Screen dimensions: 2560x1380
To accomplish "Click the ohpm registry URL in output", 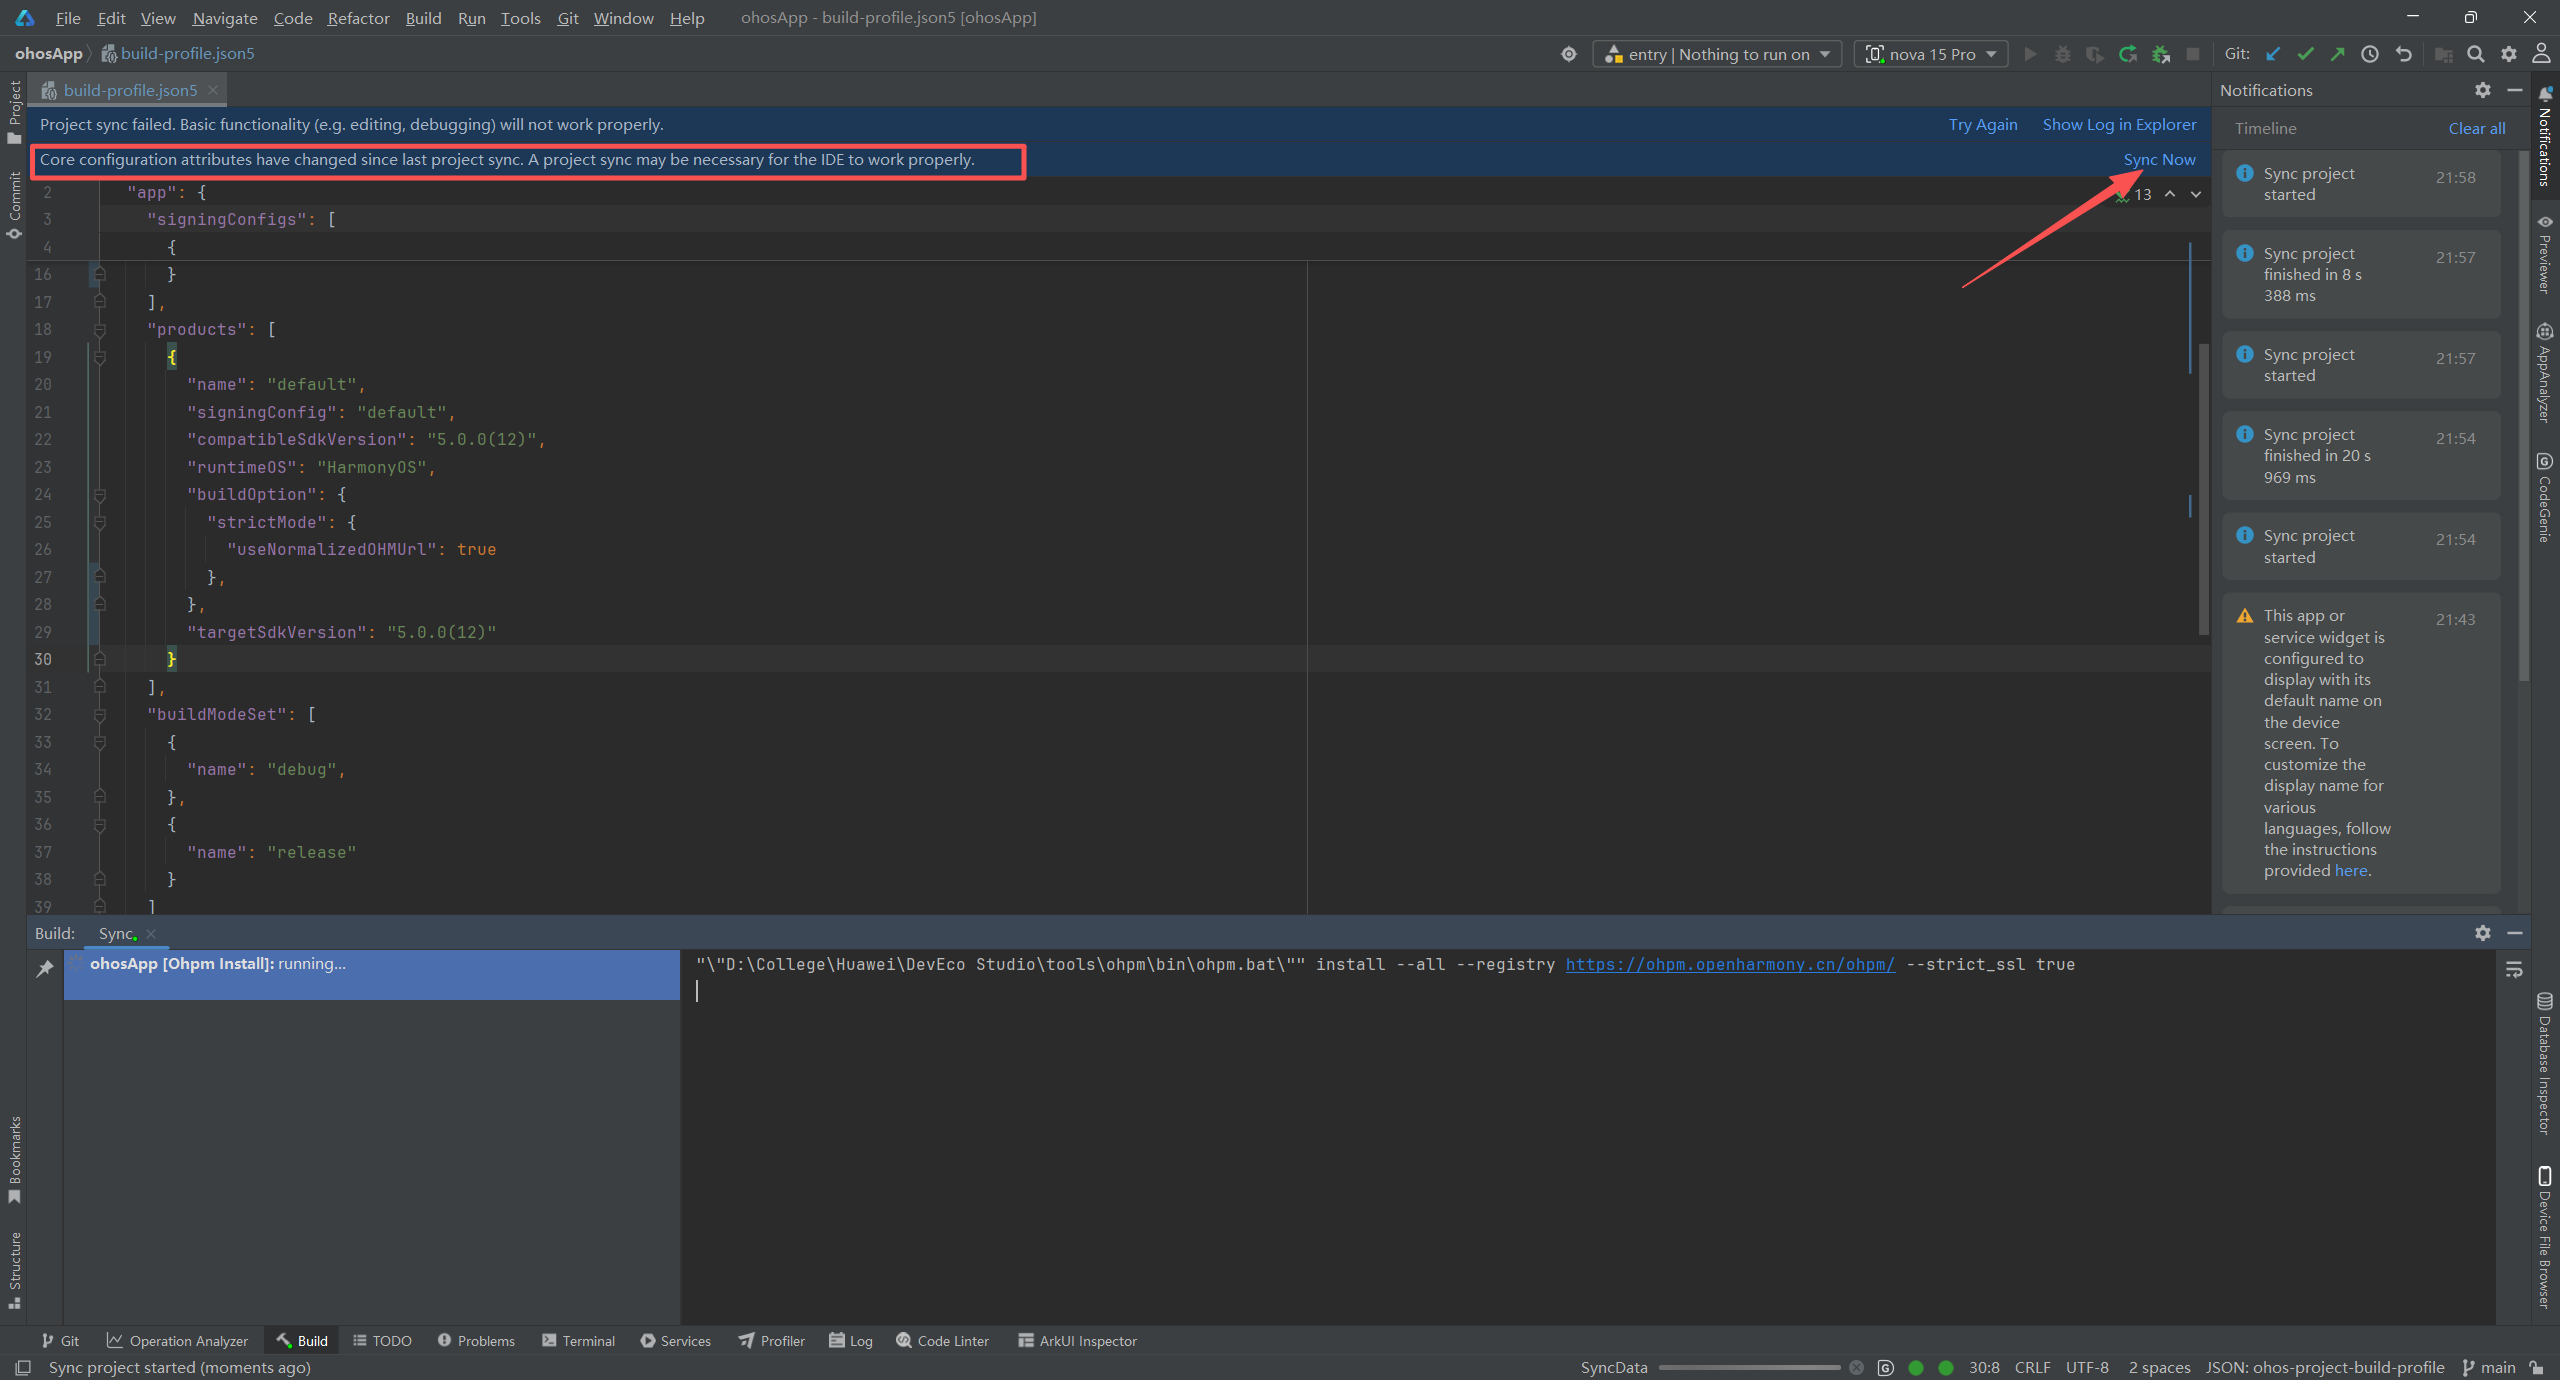I will click(1729, 964).
